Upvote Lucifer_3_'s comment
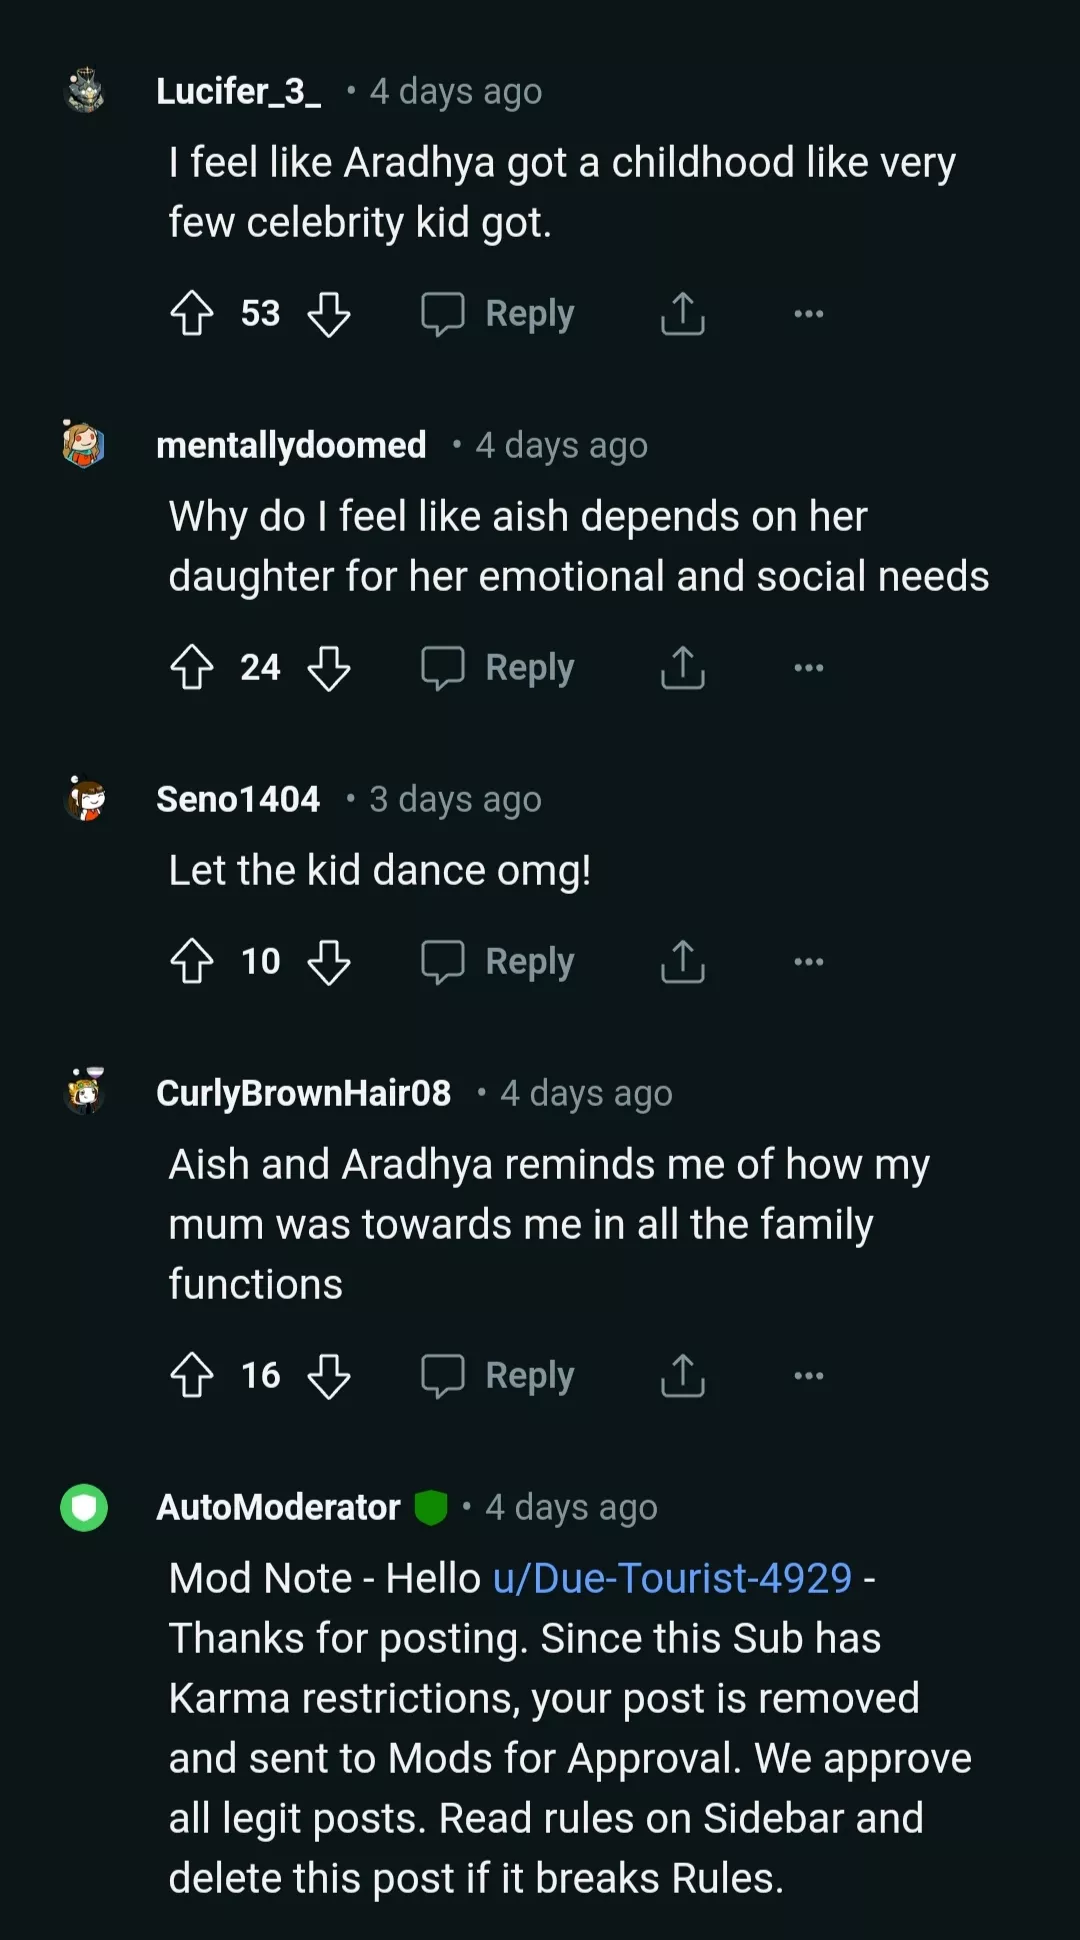Image resolution: width=1080 pixels, height=1940 pixels. point(192,313)
